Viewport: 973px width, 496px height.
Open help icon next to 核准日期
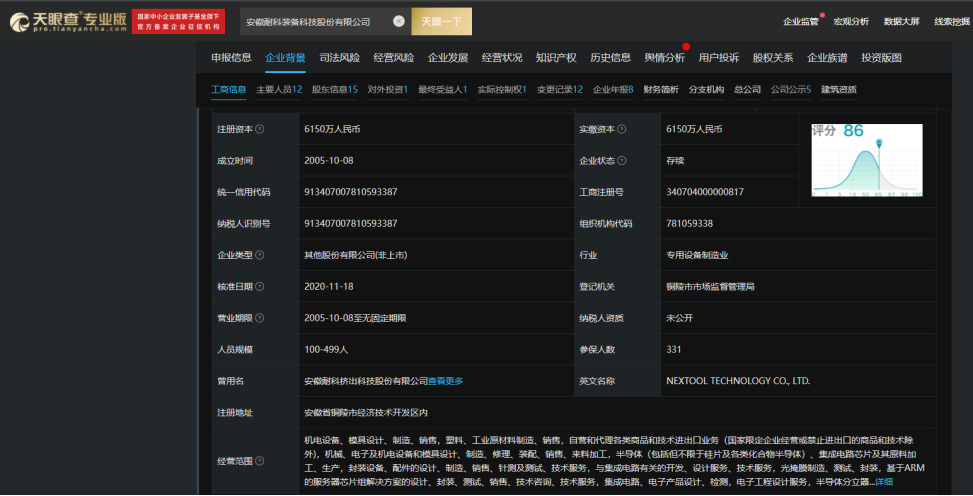[x=259, y=287]
